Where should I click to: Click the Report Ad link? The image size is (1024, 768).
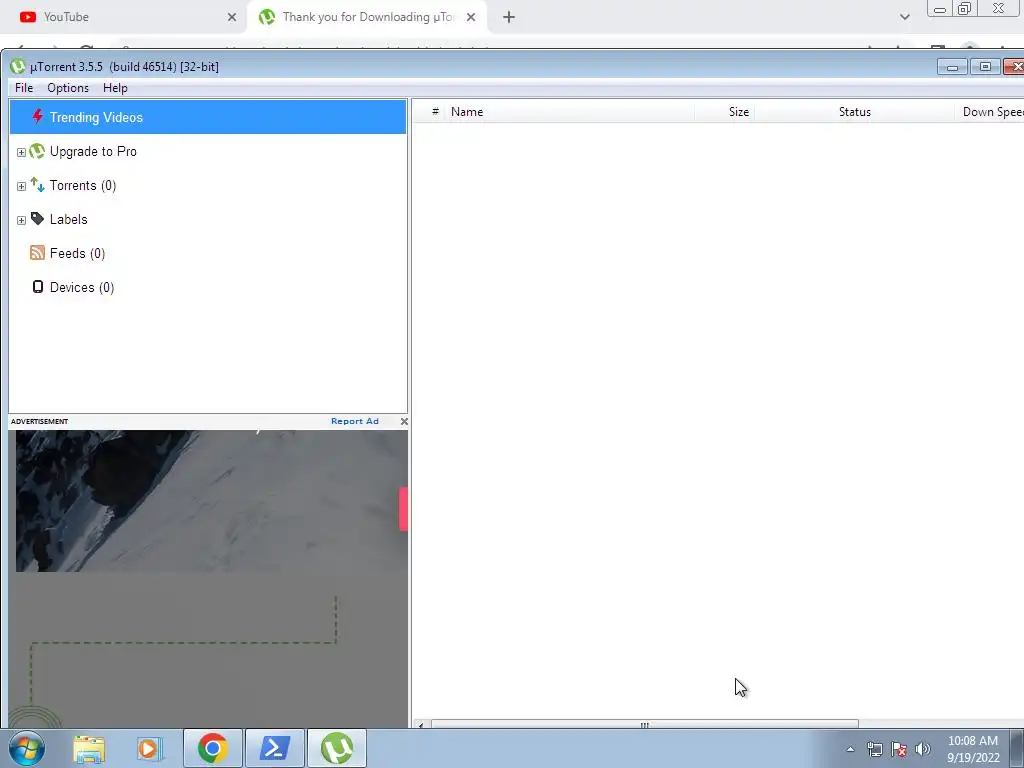355,421
